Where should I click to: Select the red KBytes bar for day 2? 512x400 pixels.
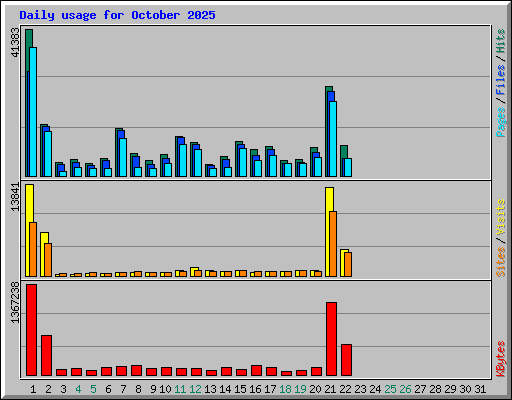pyautogui.click(x=47, y=356)
